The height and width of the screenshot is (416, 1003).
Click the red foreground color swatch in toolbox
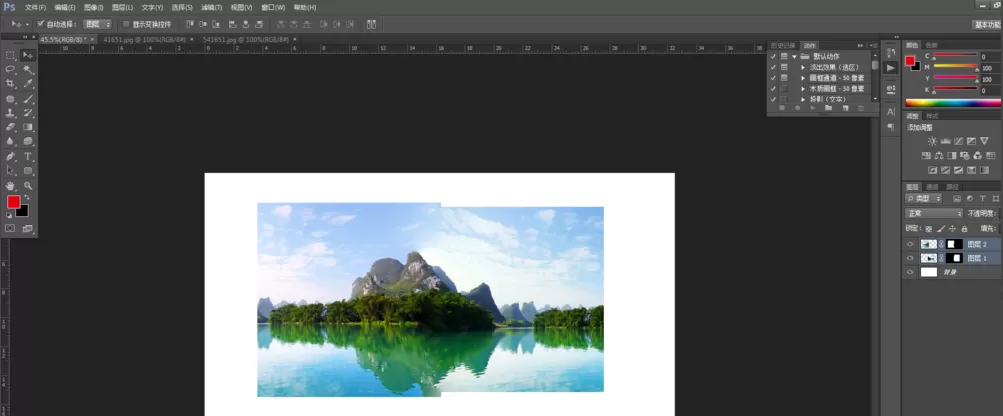click(13, 202)
